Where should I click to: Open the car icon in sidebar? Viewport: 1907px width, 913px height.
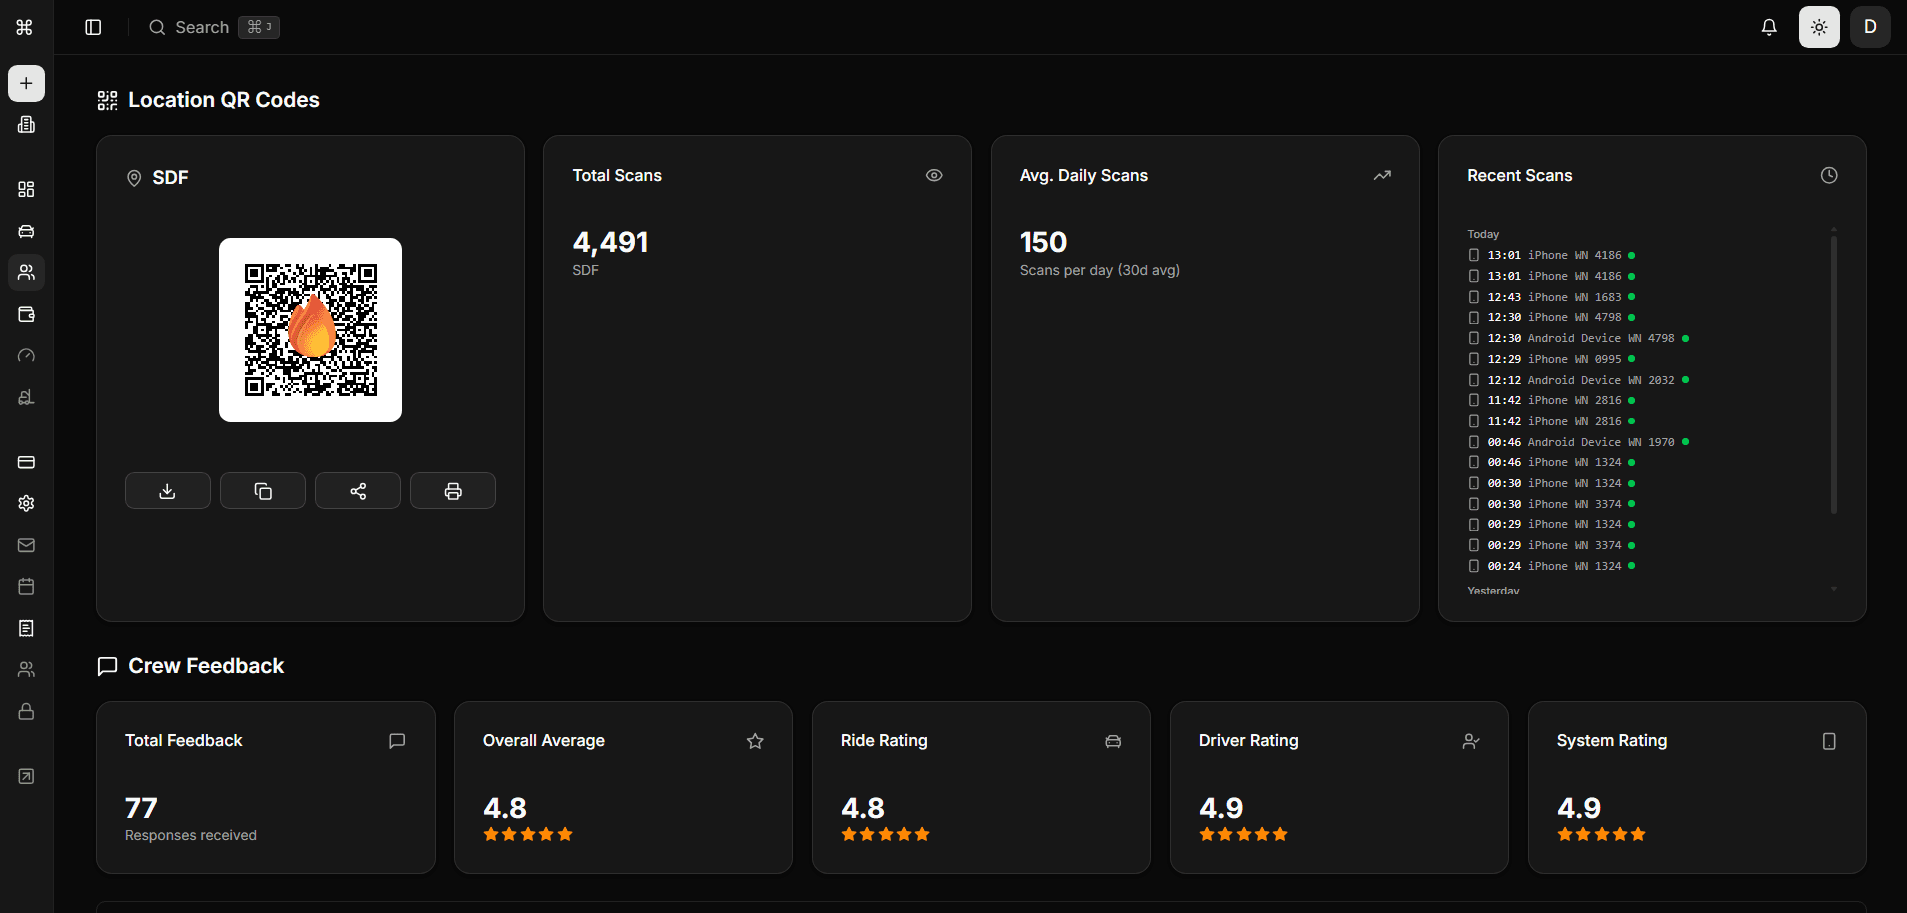[26, 231]
